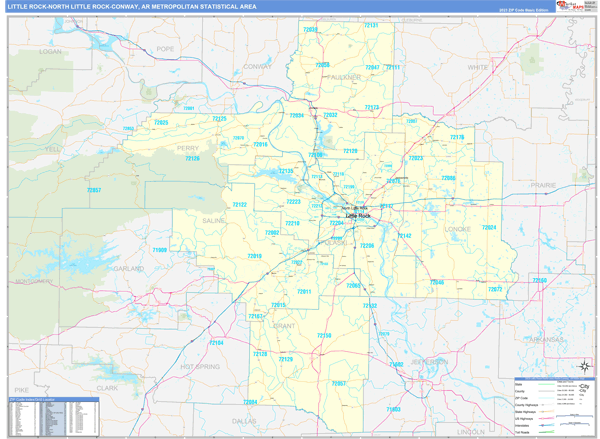Click the PULASKI county label
The height and width of the screenshot is (439, 600).
coord(334,243)
